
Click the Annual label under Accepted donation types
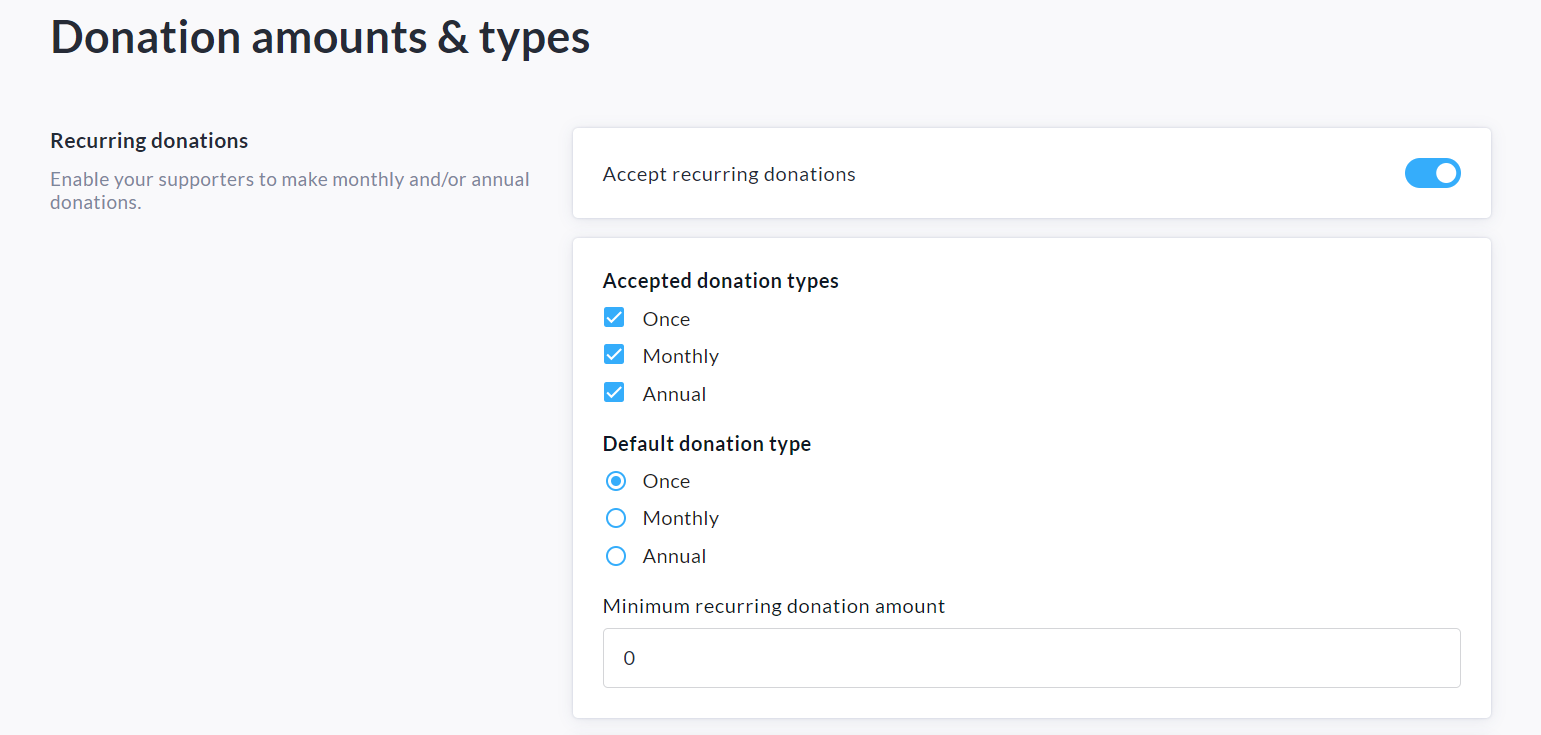(674, 394)
